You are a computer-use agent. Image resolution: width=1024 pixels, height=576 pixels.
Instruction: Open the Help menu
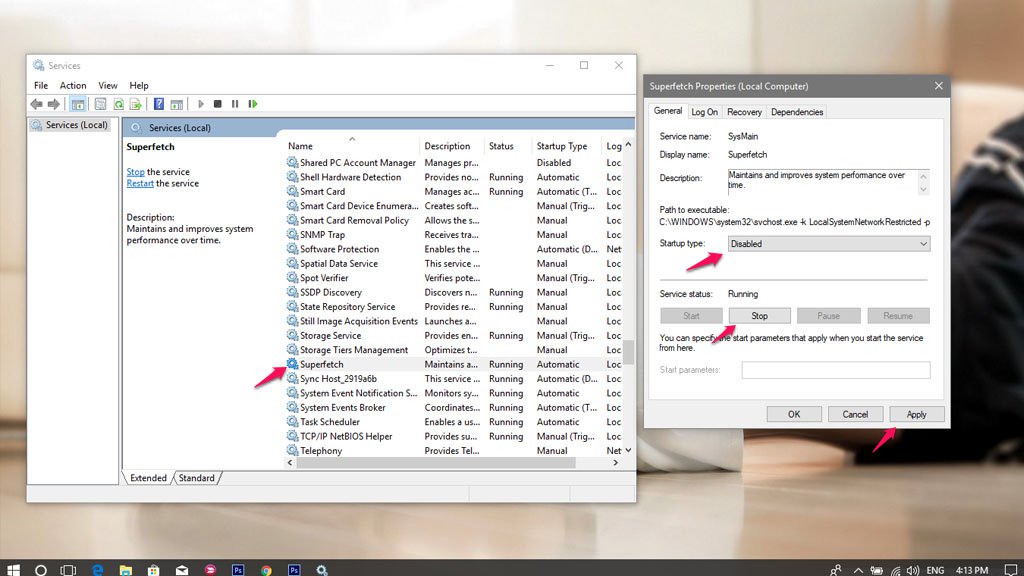(138, 86)
